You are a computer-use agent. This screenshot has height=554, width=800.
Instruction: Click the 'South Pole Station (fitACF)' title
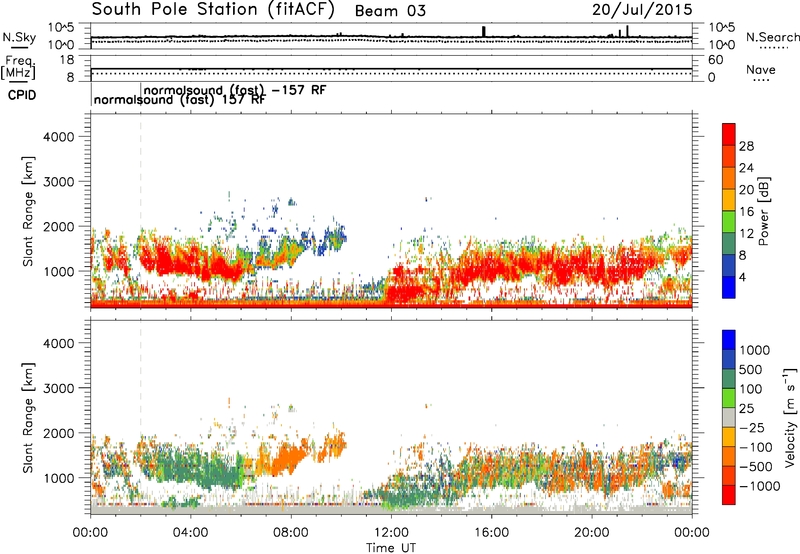tap(213, 10)
